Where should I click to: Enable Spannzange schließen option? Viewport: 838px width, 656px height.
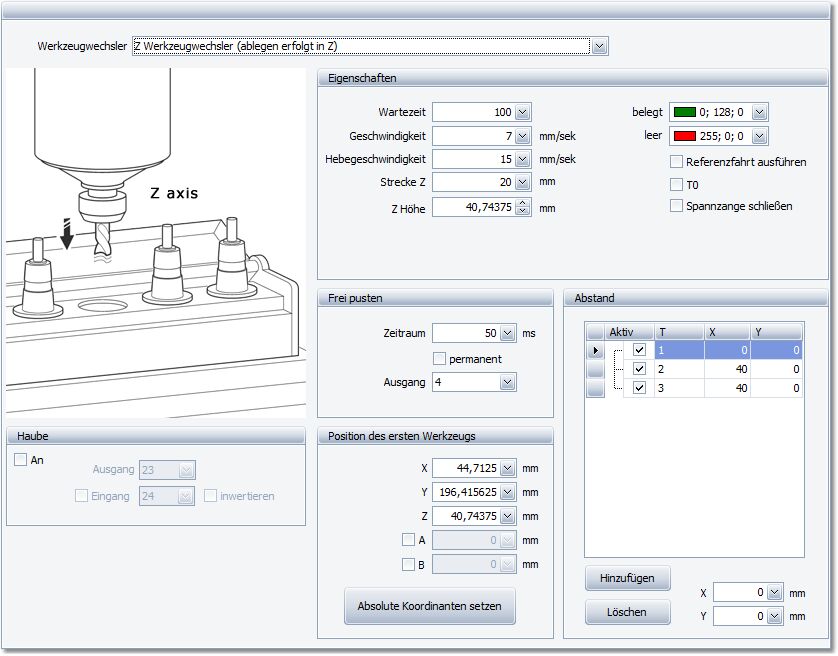pyautogui.click(x=677, y=206)
